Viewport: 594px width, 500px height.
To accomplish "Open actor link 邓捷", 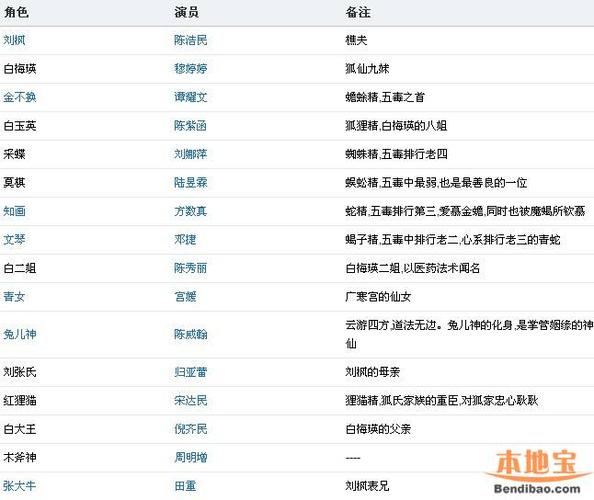I will click(185, 239).
